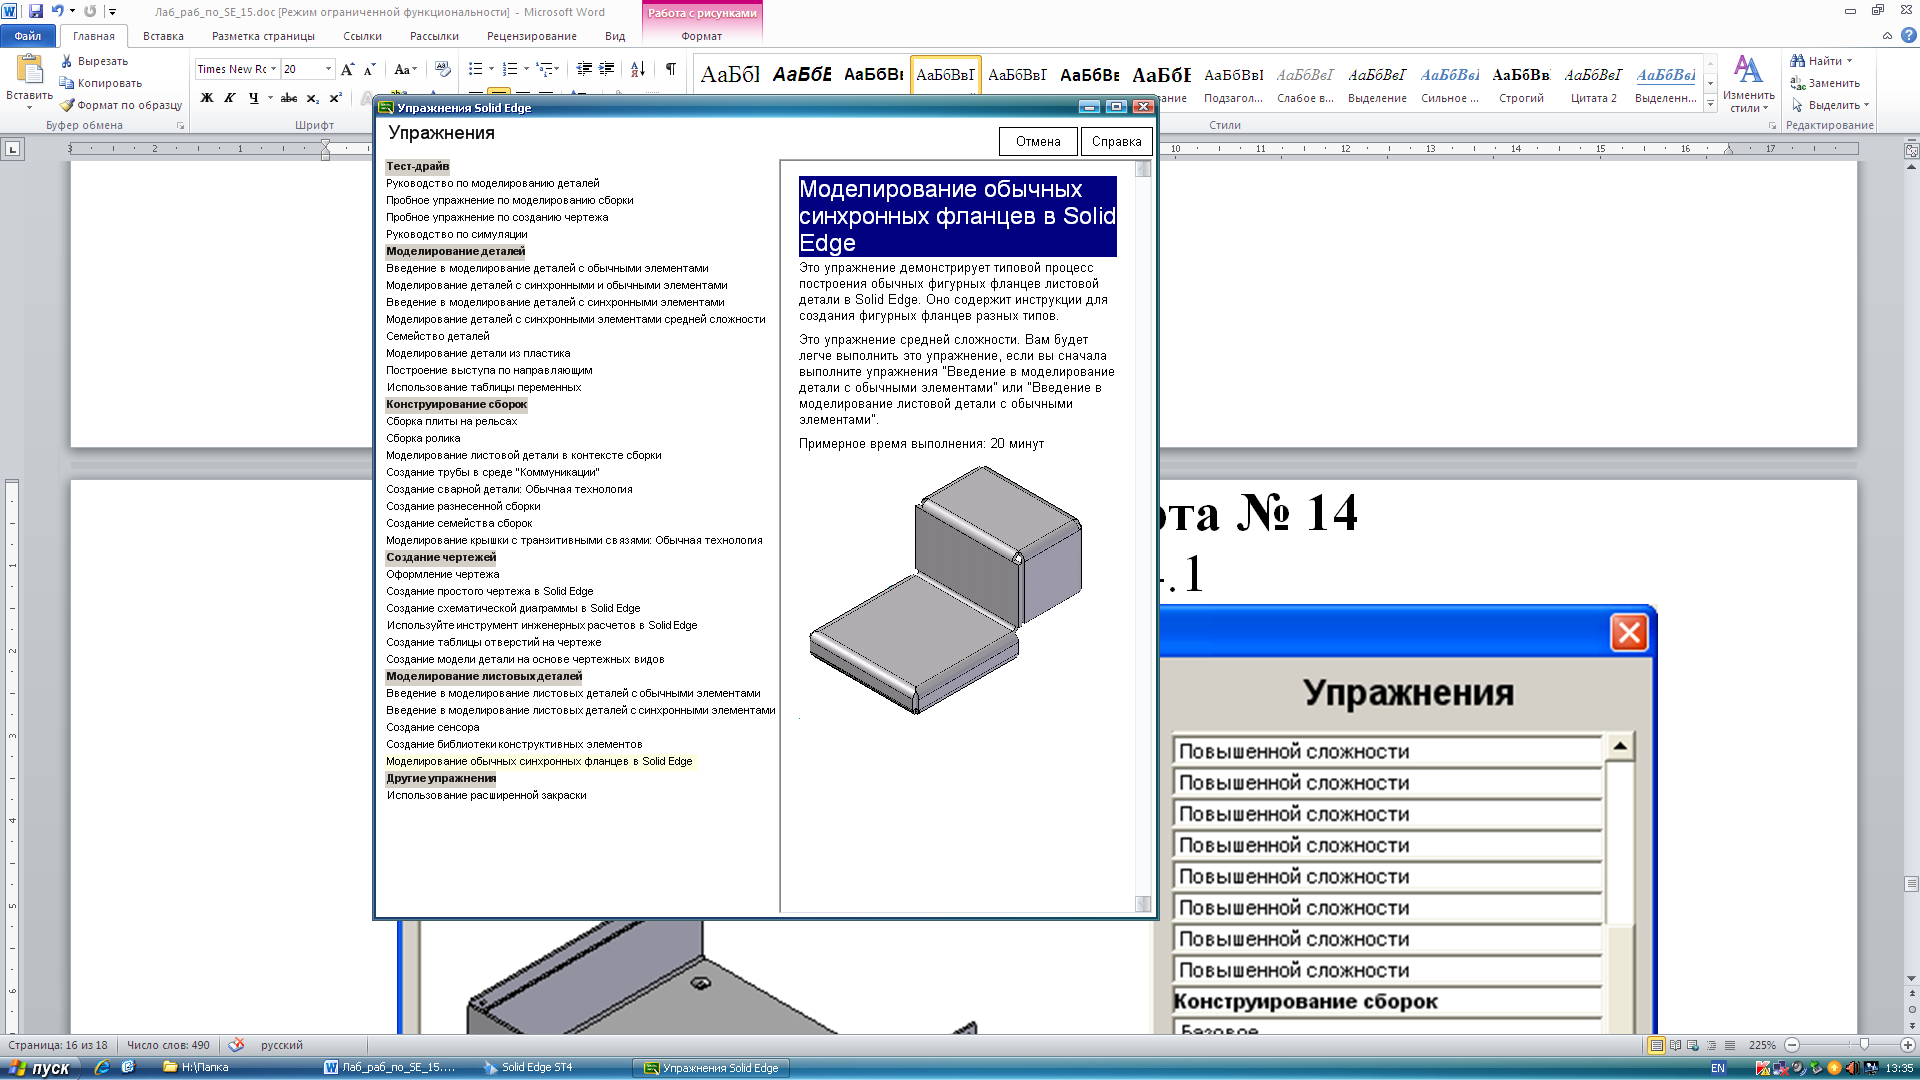
Task: Open the Find (Найти) dropdown arrow
Action: pyautogui.click(x=1849, y=61)
